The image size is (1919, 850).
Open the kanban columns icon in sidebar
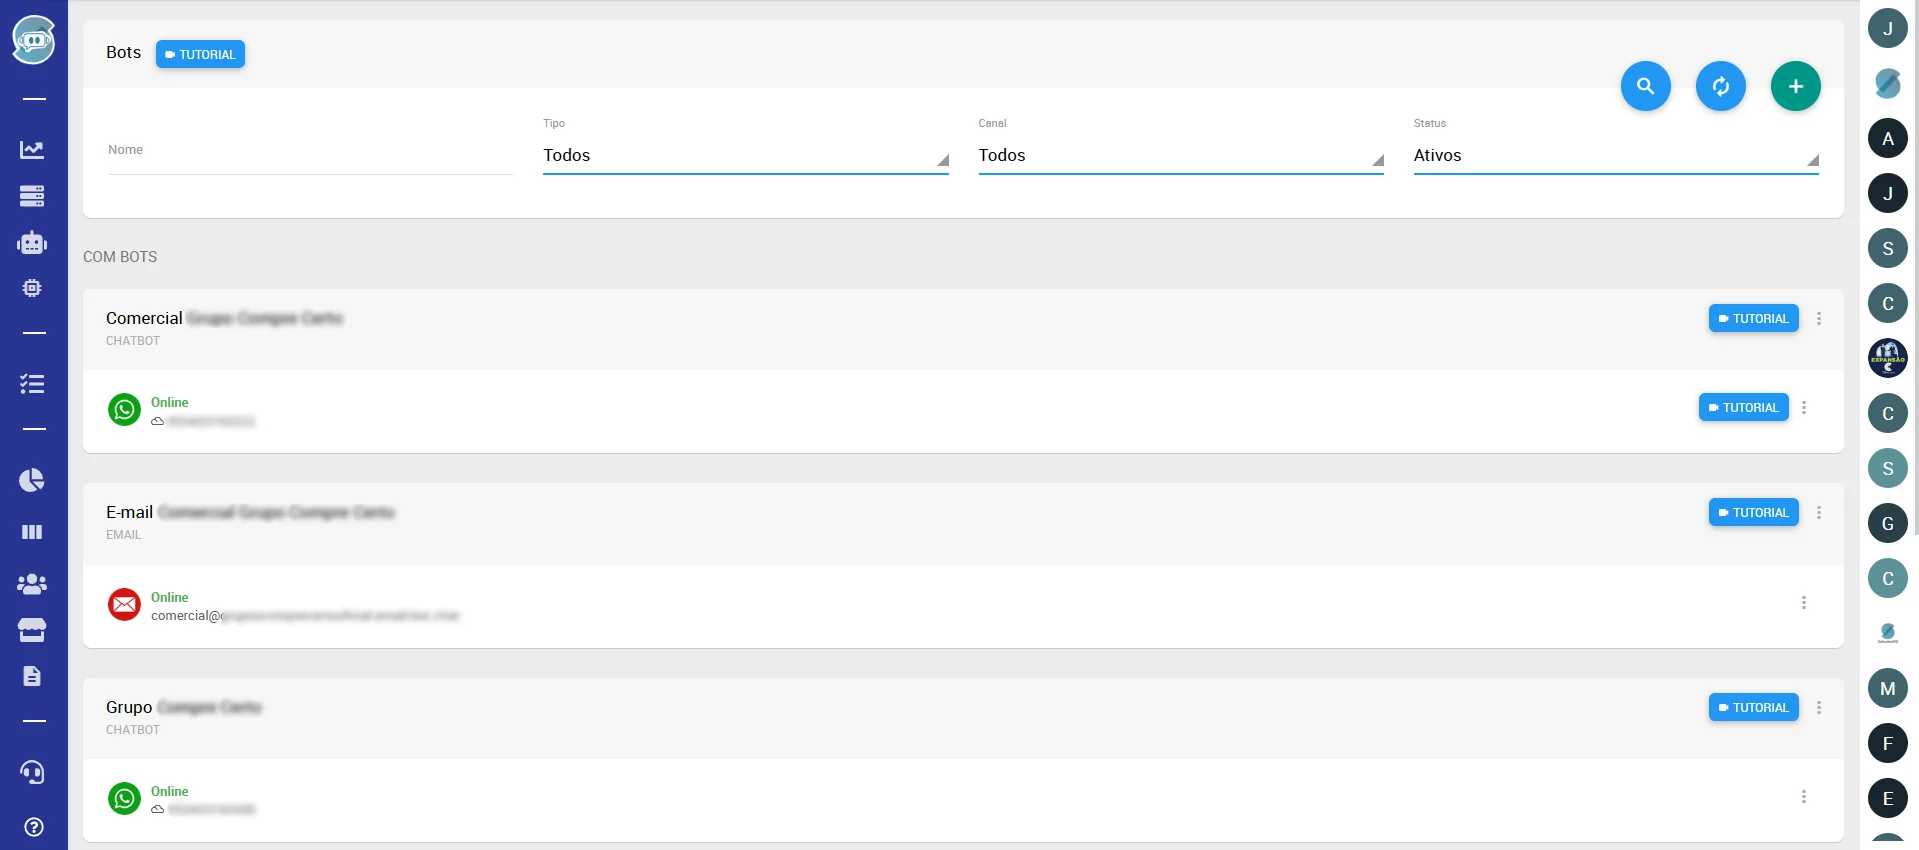(32, 532)
